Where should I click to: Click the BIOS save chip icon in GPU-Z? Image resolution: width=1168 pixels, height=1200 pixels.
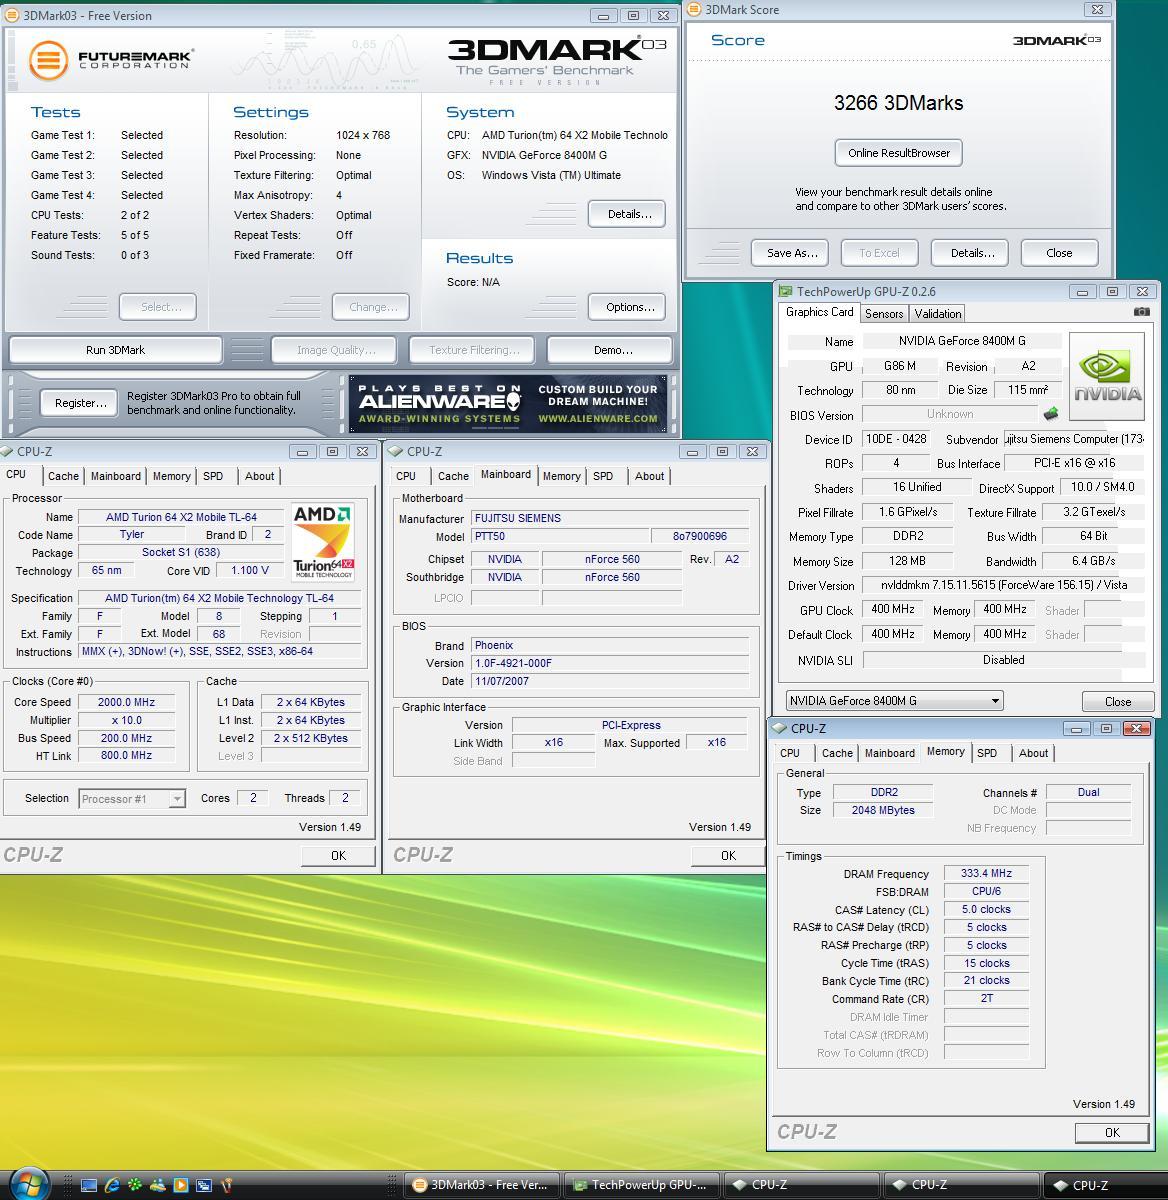click(1051, 414)
